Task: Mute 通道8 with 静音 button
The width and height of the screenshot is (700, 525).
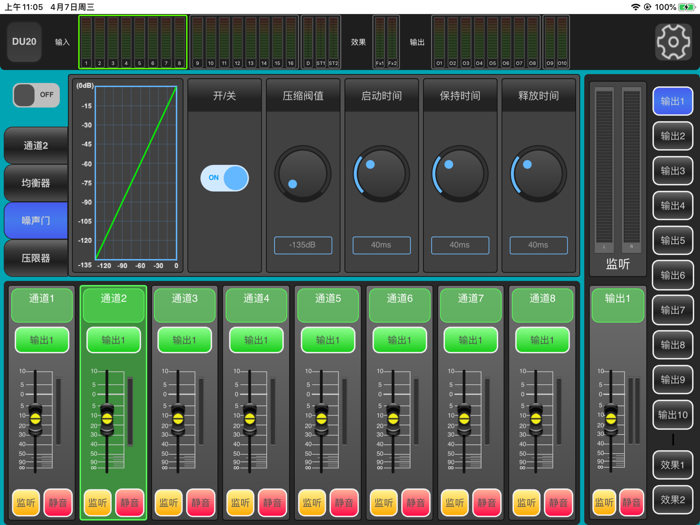Action: click(x=558, y=503)
